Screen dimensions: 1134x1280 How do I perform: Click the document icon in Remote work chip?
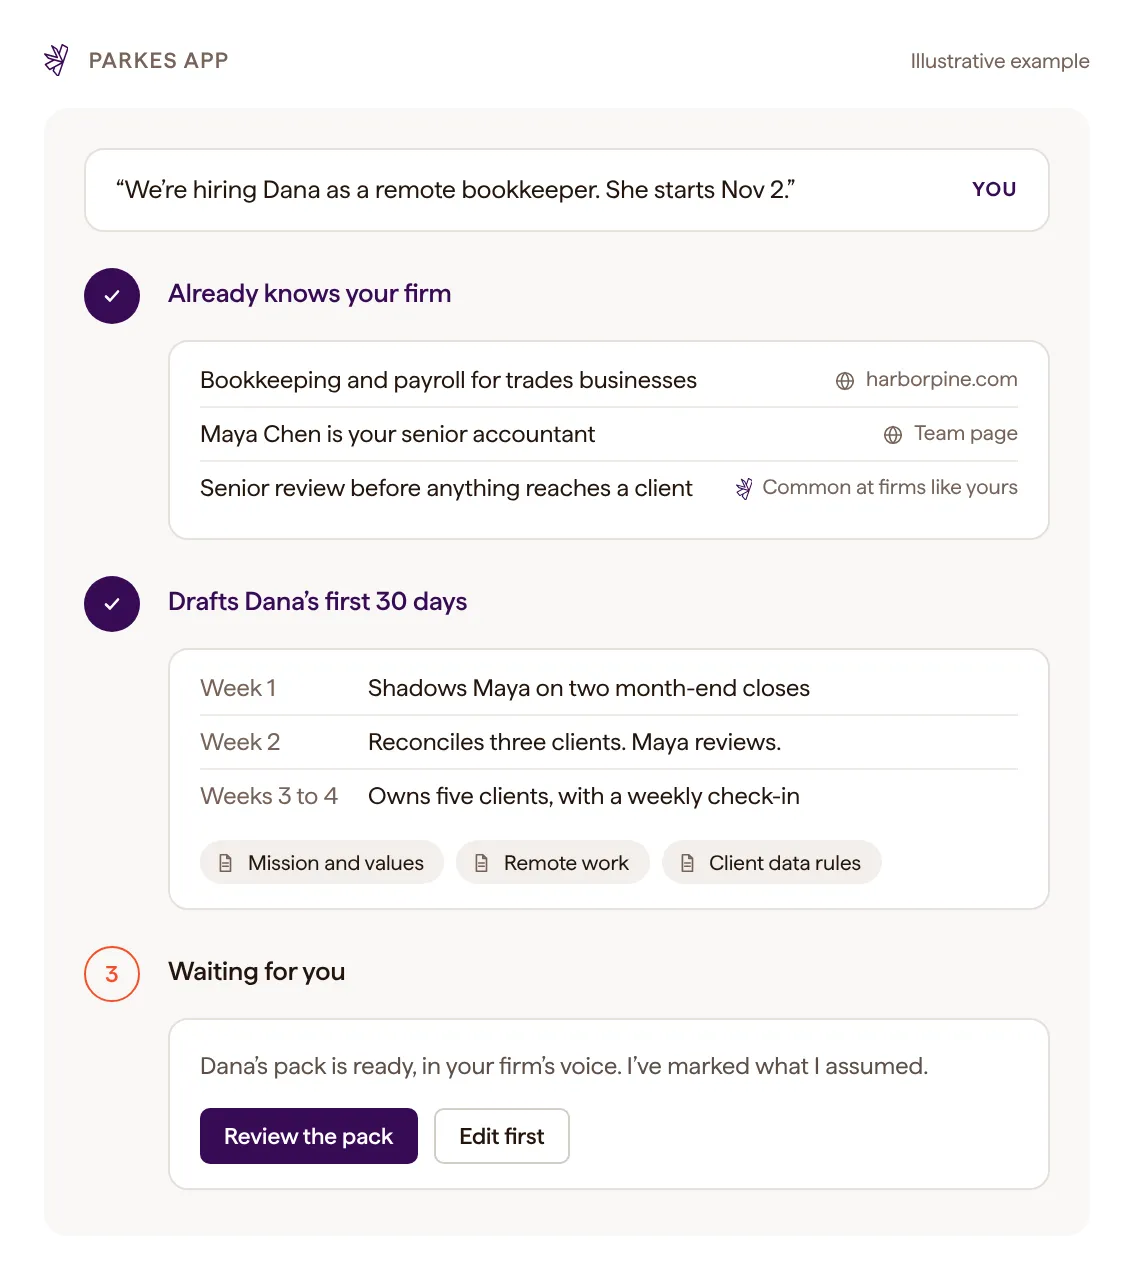pos(482,863)
